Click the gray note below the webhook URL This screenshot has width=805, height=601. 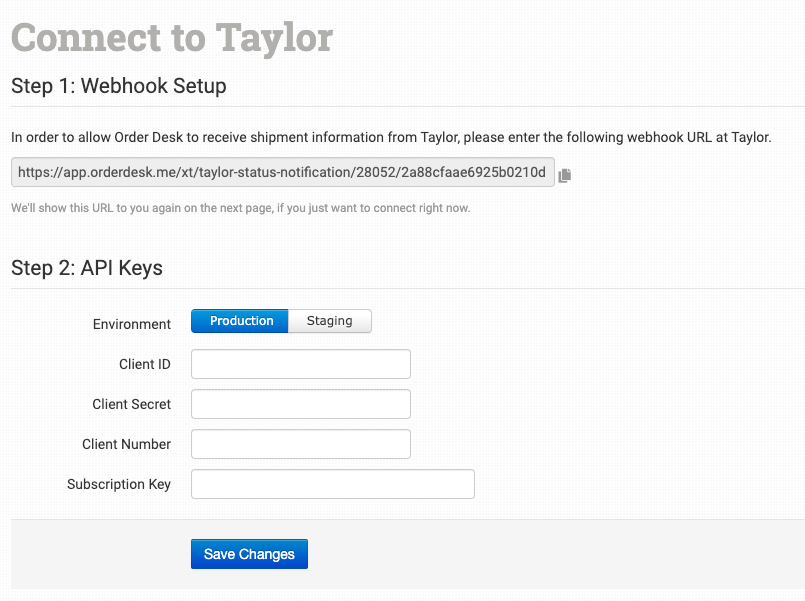pos(240,208)
